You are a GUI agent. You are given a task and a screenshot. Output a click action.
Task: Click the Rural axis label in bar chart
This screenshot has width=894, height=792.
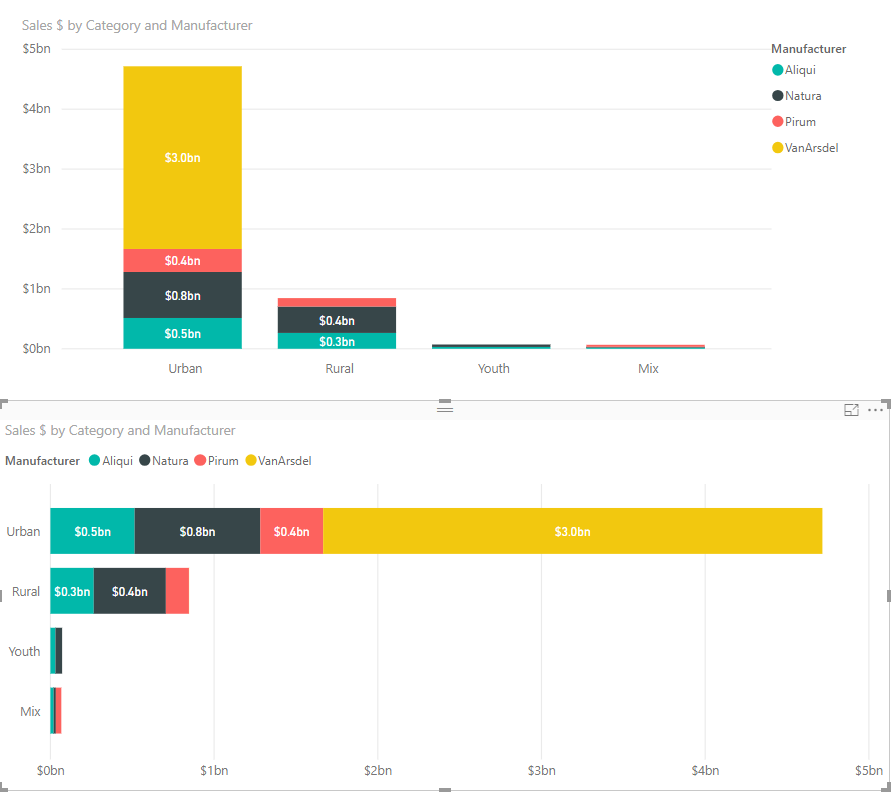[x=26, y=591]
